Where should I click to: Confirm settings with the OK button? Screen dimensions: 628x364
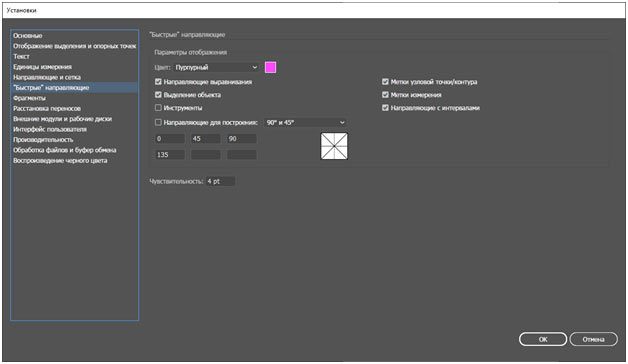click(543, 339)
